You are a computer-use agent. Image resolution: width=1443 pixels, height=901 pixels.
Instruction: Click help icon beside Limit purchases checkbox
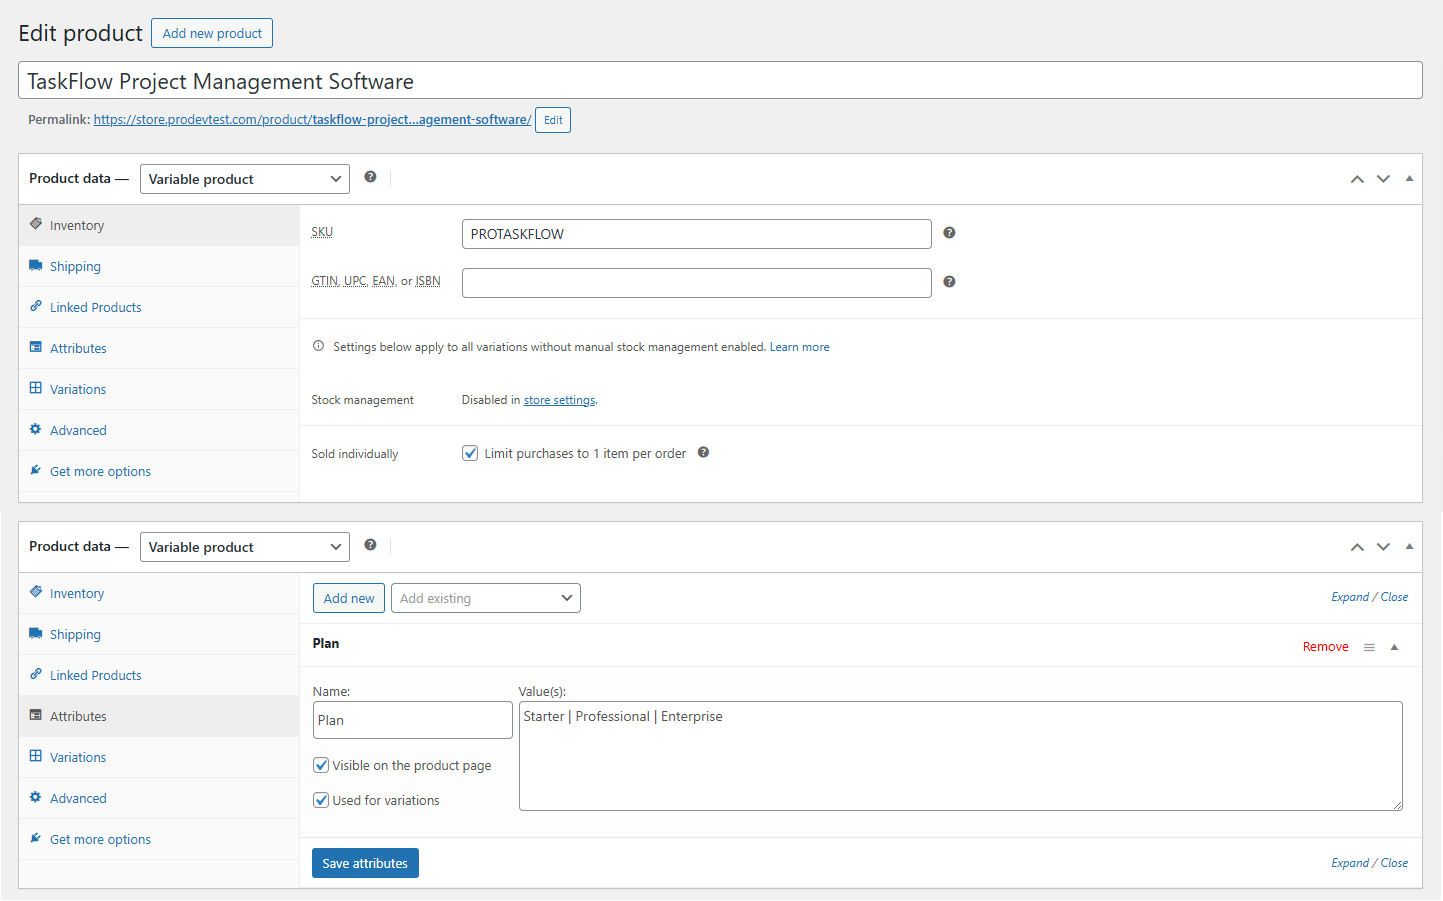click(x=704, y=452)
